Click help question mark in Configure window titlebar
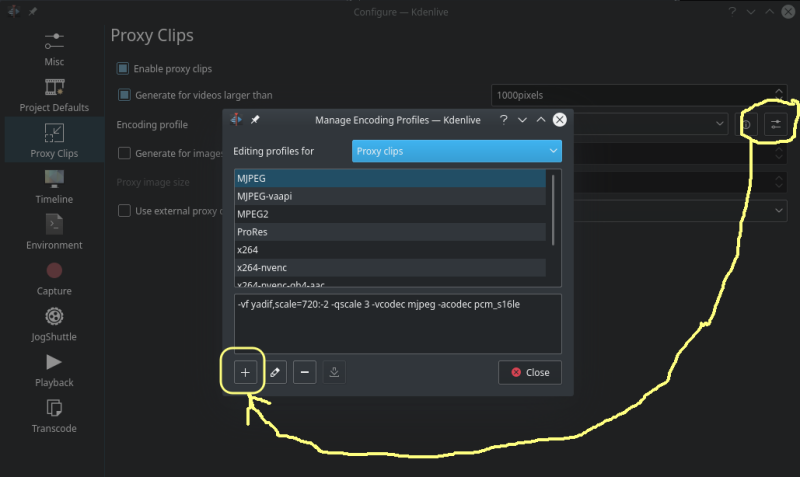The height and width of the screenshot is (477, 800). click(732, 11)
